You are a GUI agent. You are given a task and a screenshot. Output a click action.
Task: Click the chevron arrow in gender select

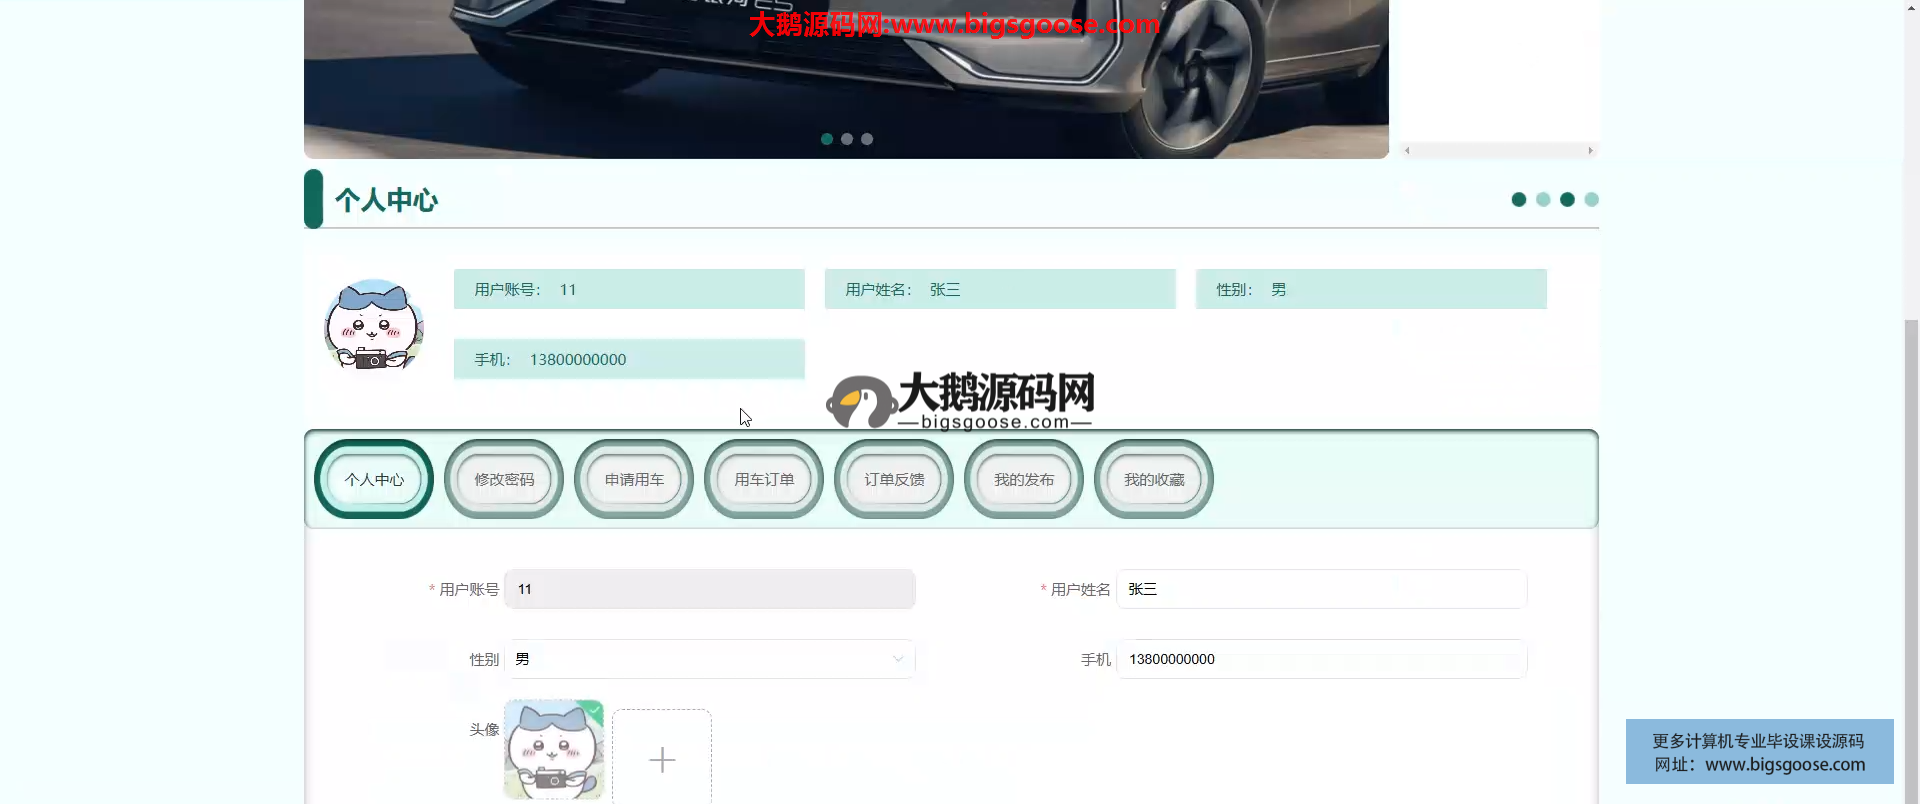click(898, 659)
